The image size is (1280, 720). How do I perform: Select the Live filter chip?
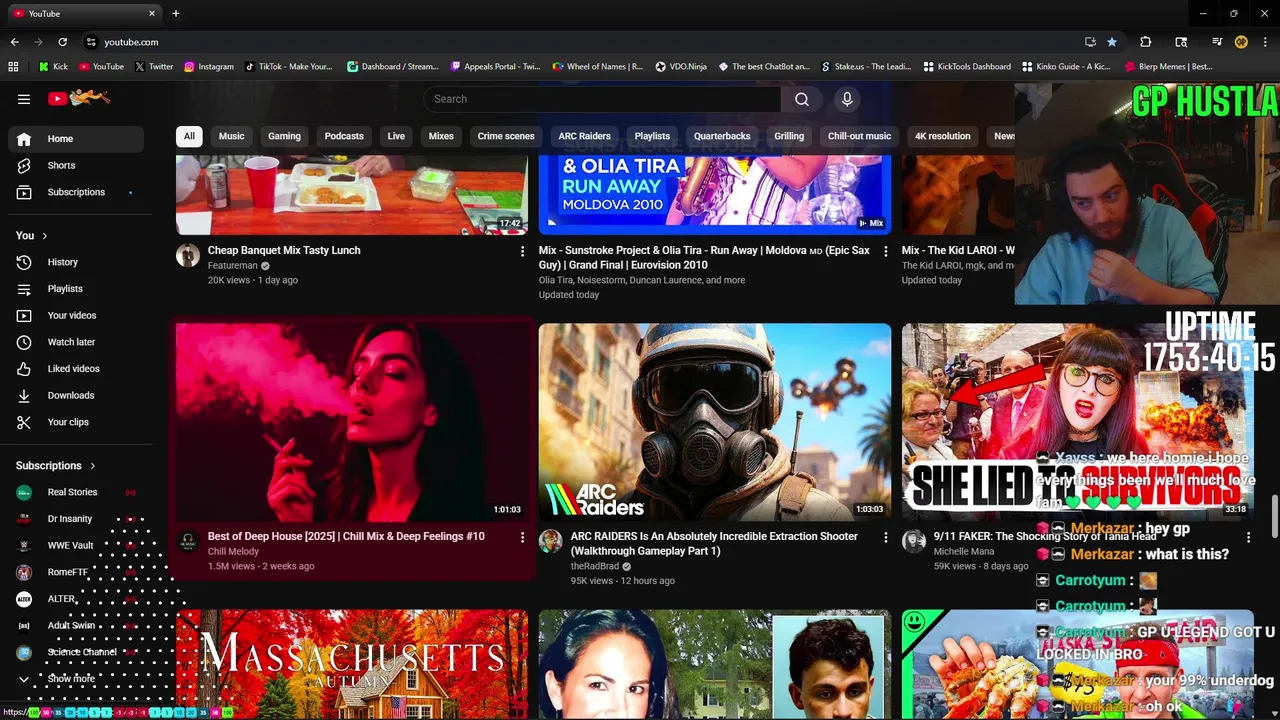tap(396, 136)
